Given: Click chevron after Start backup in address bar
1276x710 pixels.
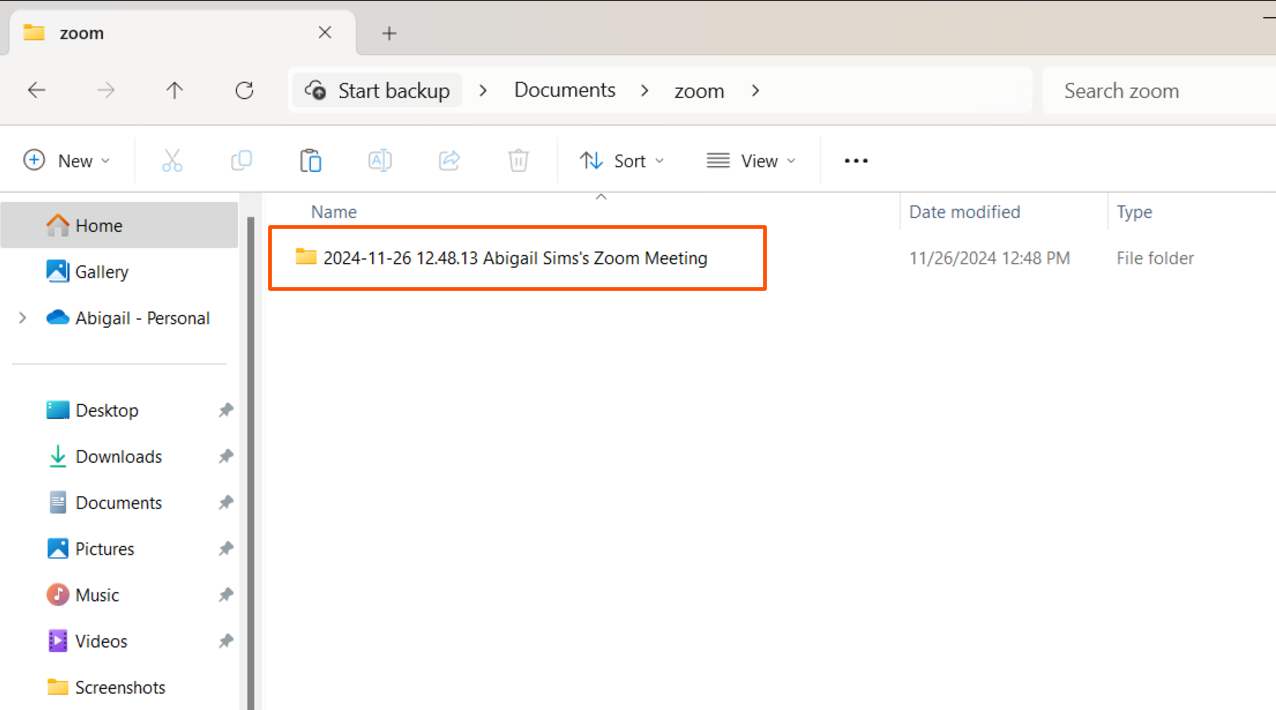Looking at the screenshot, I should 483,91.
